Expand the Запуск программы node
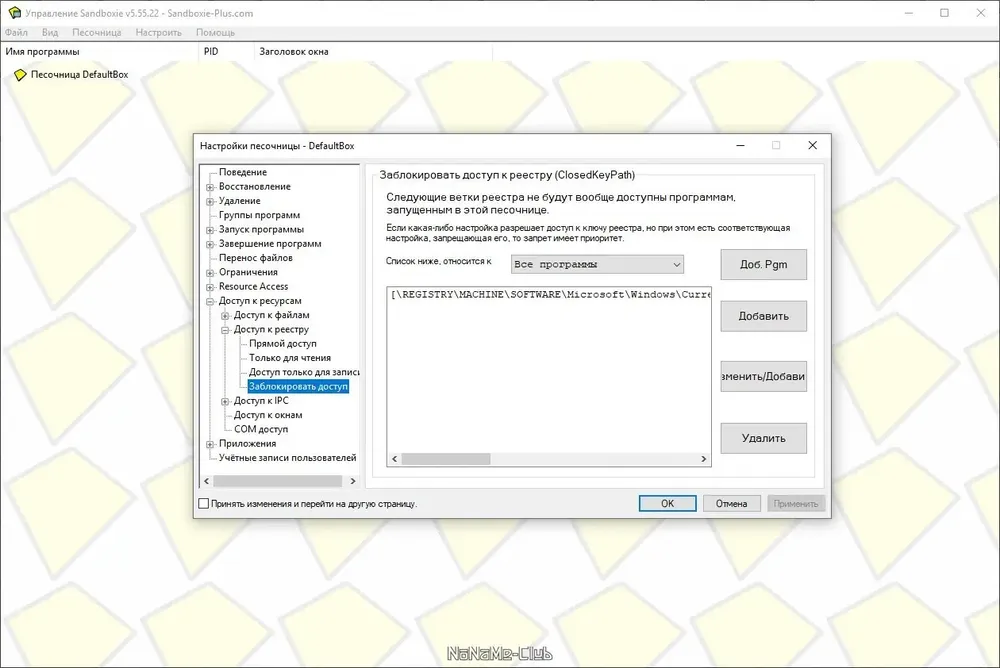 pyautogui.click(x=210, y=230)
